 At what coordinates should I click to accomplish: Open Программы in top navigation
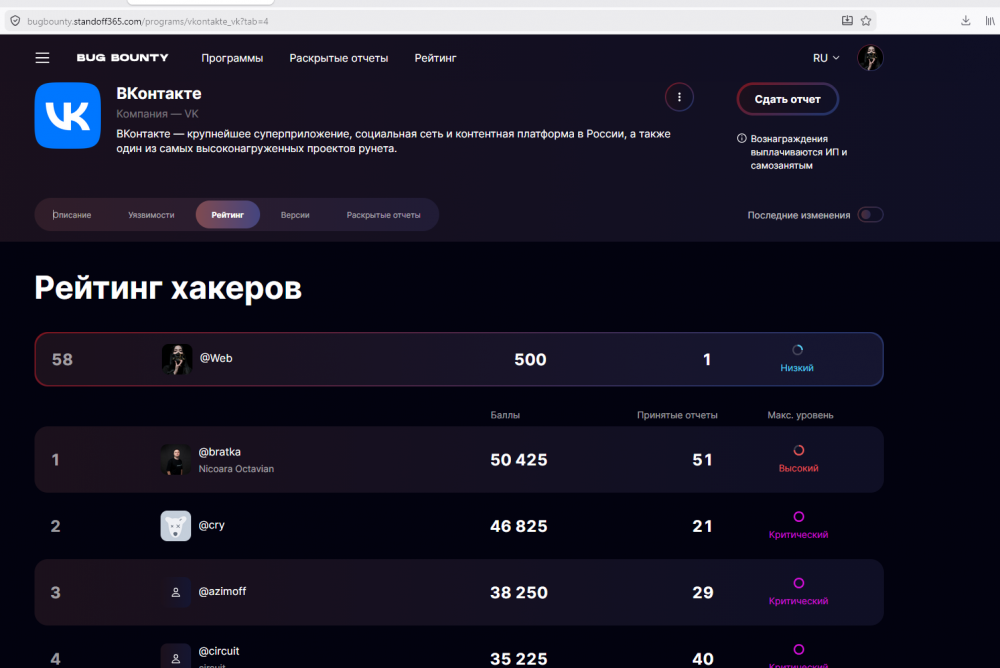[x=232, y=58]
